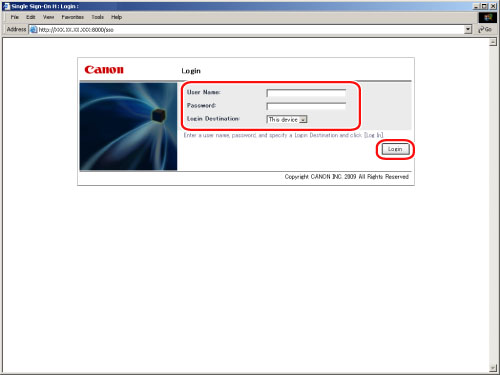Open the Help menu
Screen dimensions: 500x375
(x=116, y=17)
